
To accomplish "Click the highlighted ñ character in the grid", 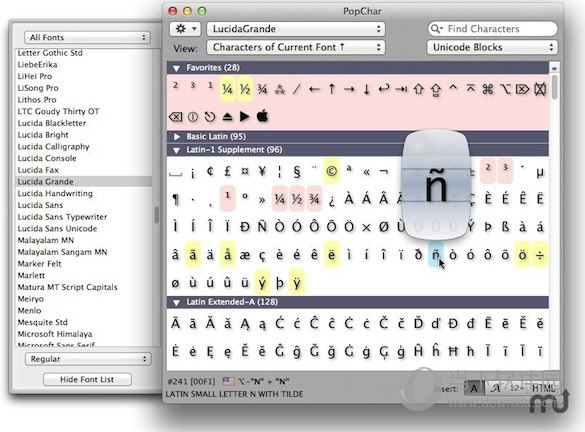I will 435,255.
